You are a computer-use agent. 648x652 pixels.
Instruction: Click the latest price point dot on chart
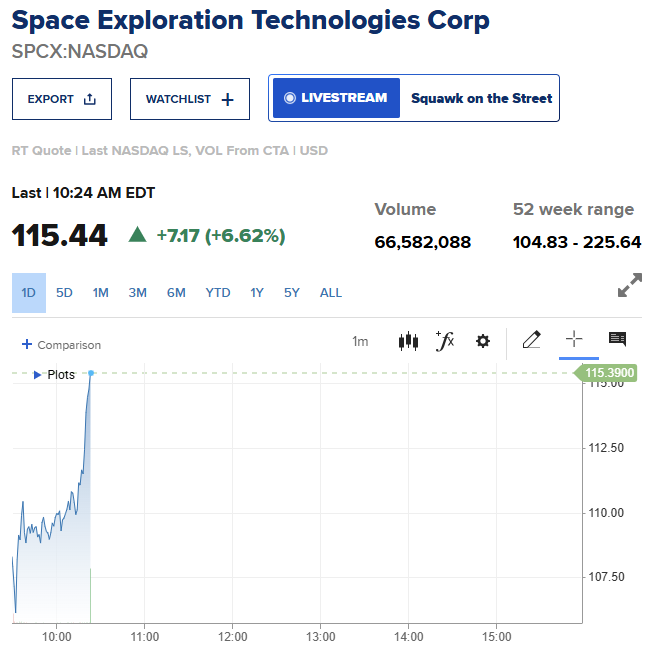click(91, 373)
